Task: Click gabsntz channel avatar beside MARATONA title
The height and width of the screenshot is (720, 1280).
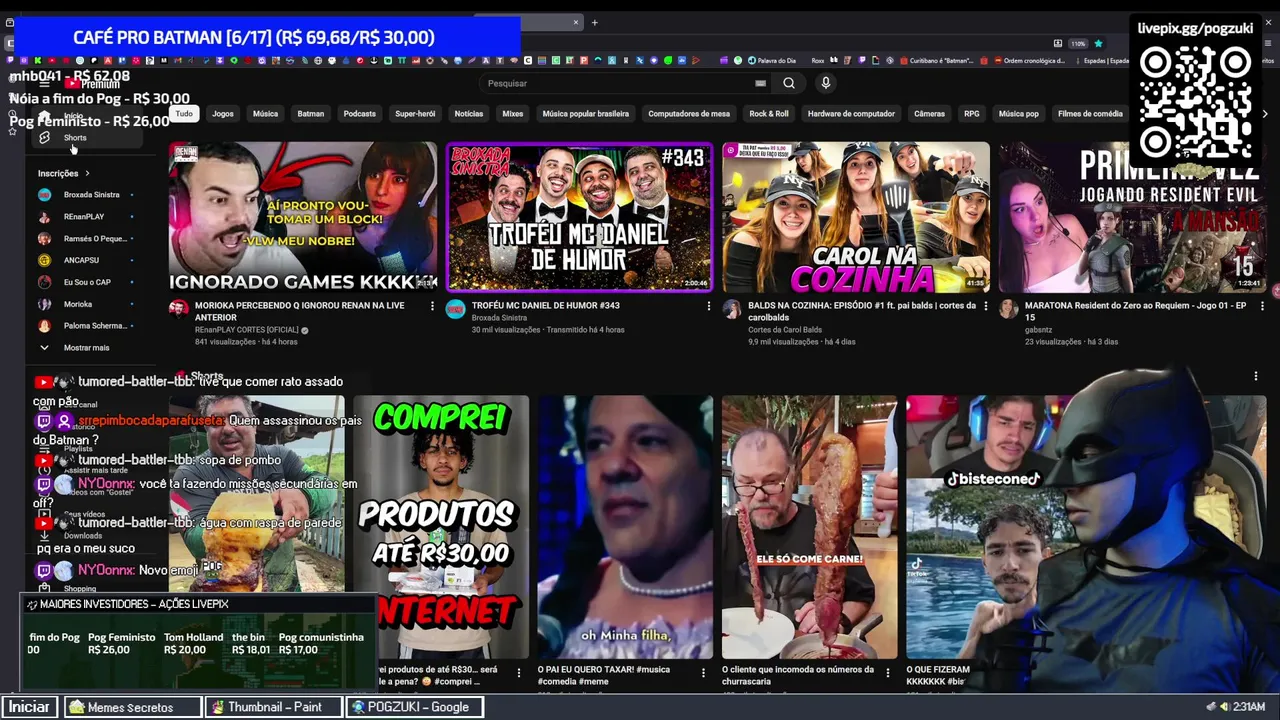Action: [x=1008, y=309]
